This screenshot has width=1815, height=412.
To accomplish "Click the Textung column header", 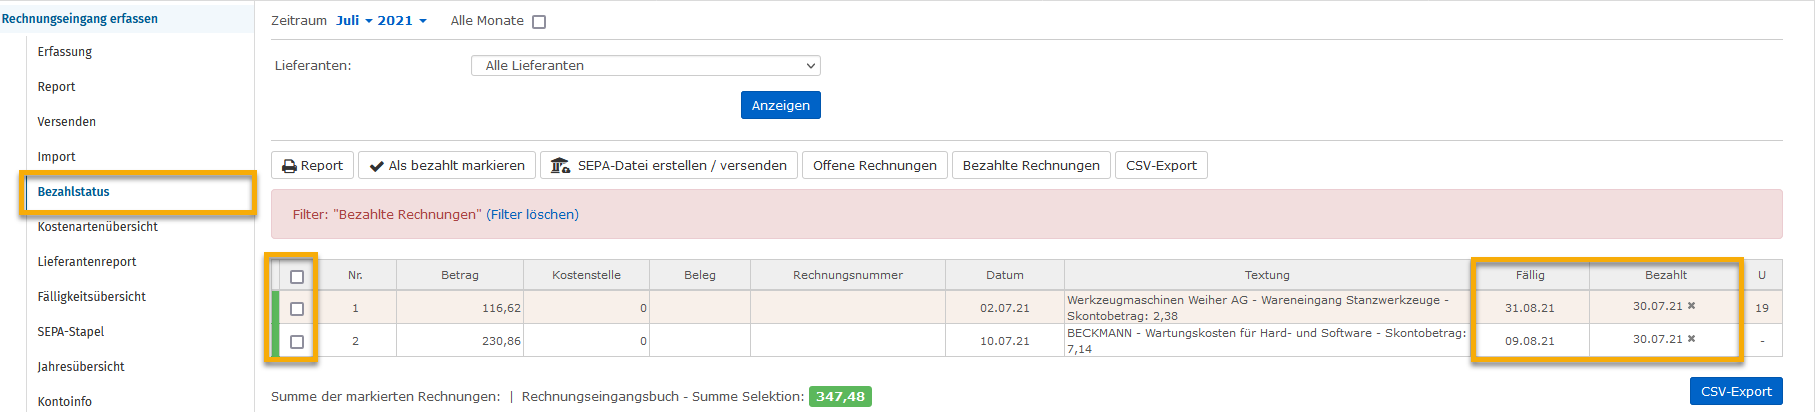I will coord(1267,275).
